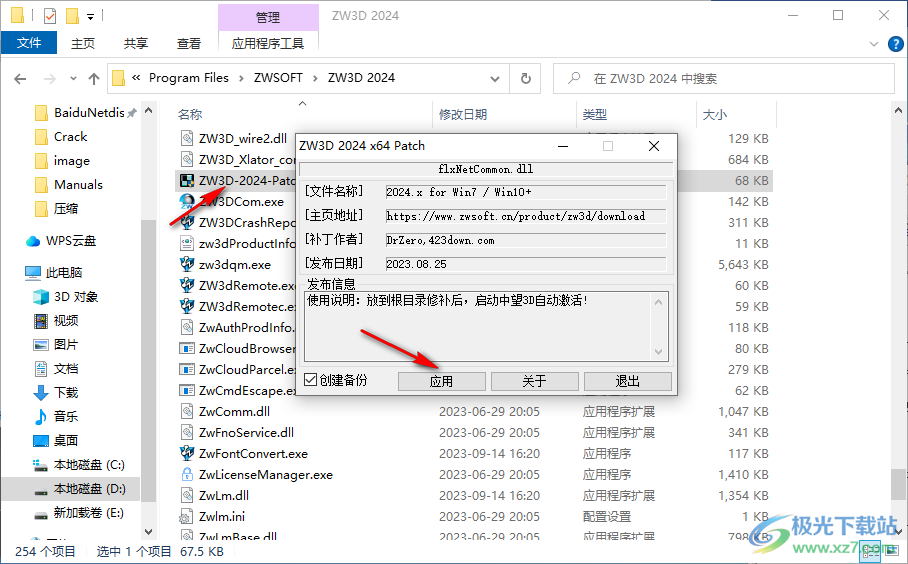This screenshot has height=564, width=908.
Task: Sort files by 类型 column header
Action: [x=595, y=115]
